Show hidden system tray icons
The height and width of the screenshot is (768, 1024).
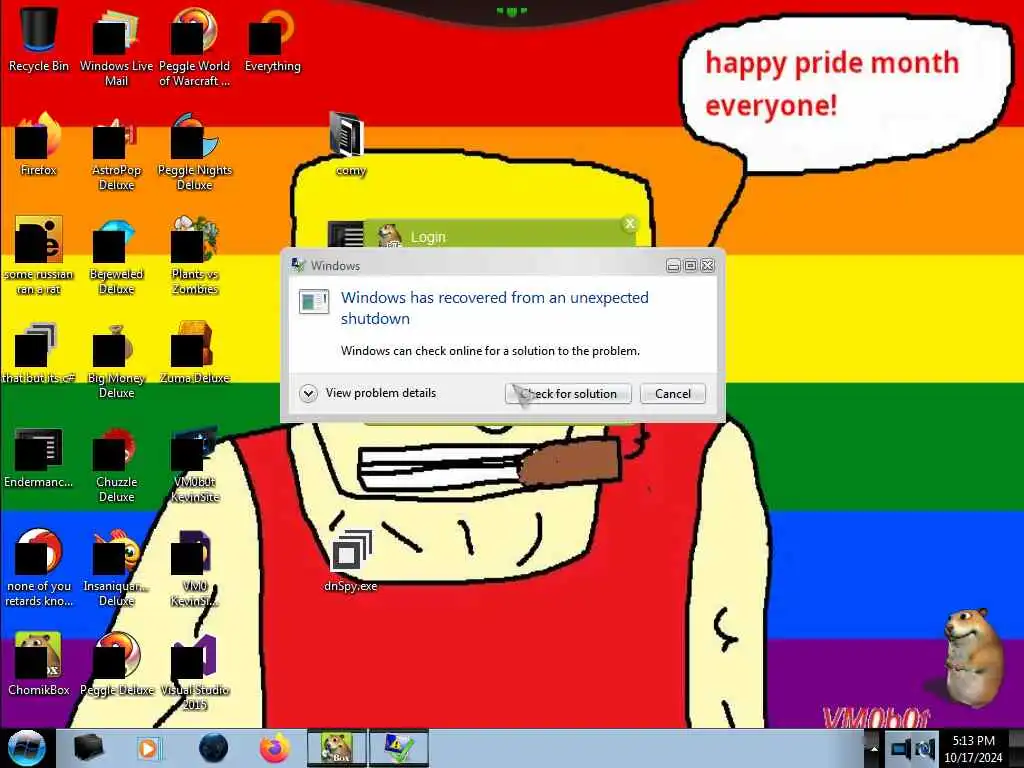[x=874, y=749]
